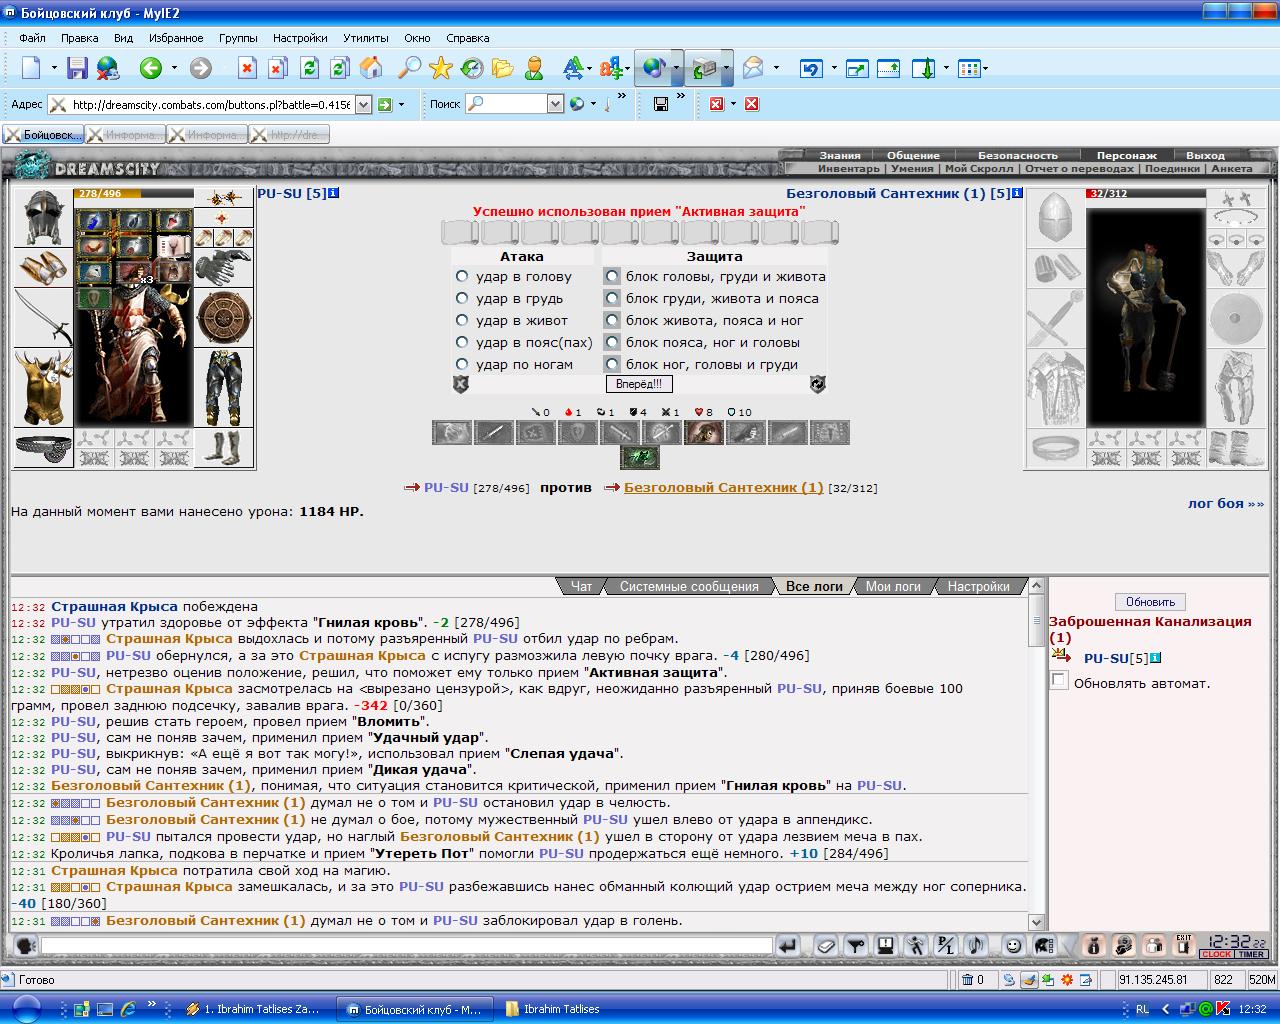Screen dimensions: 1280x1024
Task: Open Back button history dropdown arrow
Action: 174,68
